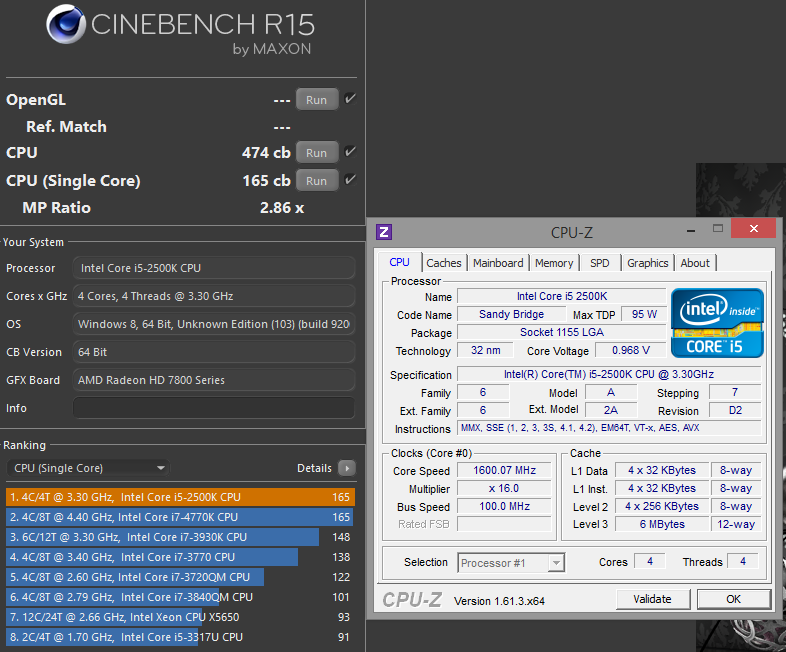Select ranking row Intel Xeon CPU X5650
Viewport: 786px width, 652px height.
(180, 617)
